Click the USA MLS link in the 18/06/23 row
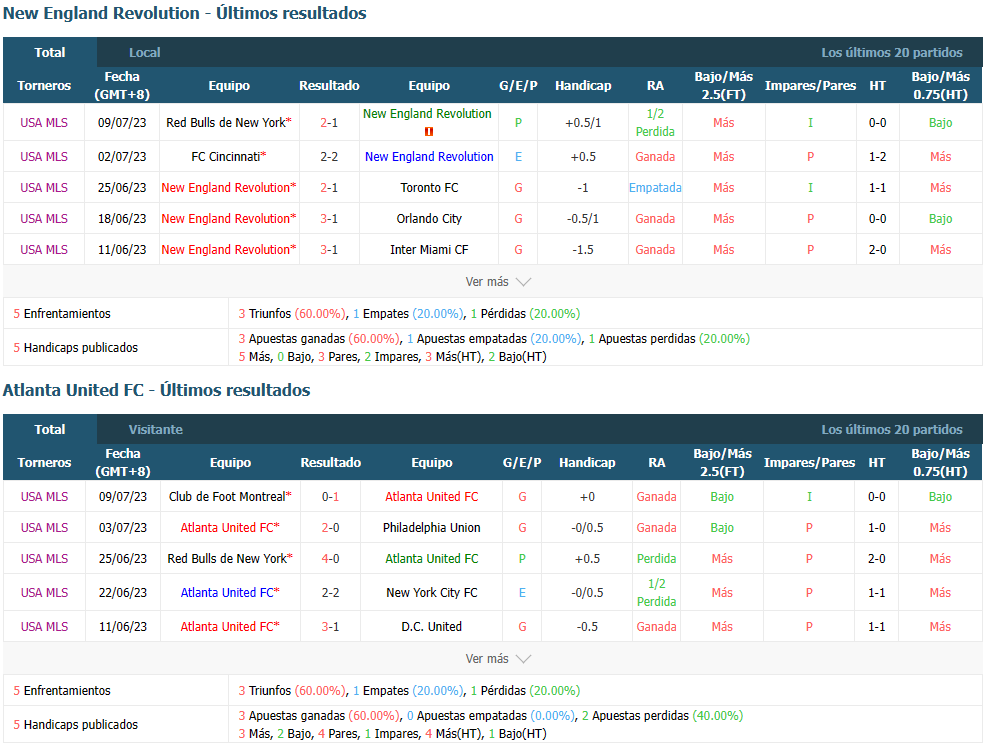The height and width of the screenshot is (749, 987). [44, 218]
